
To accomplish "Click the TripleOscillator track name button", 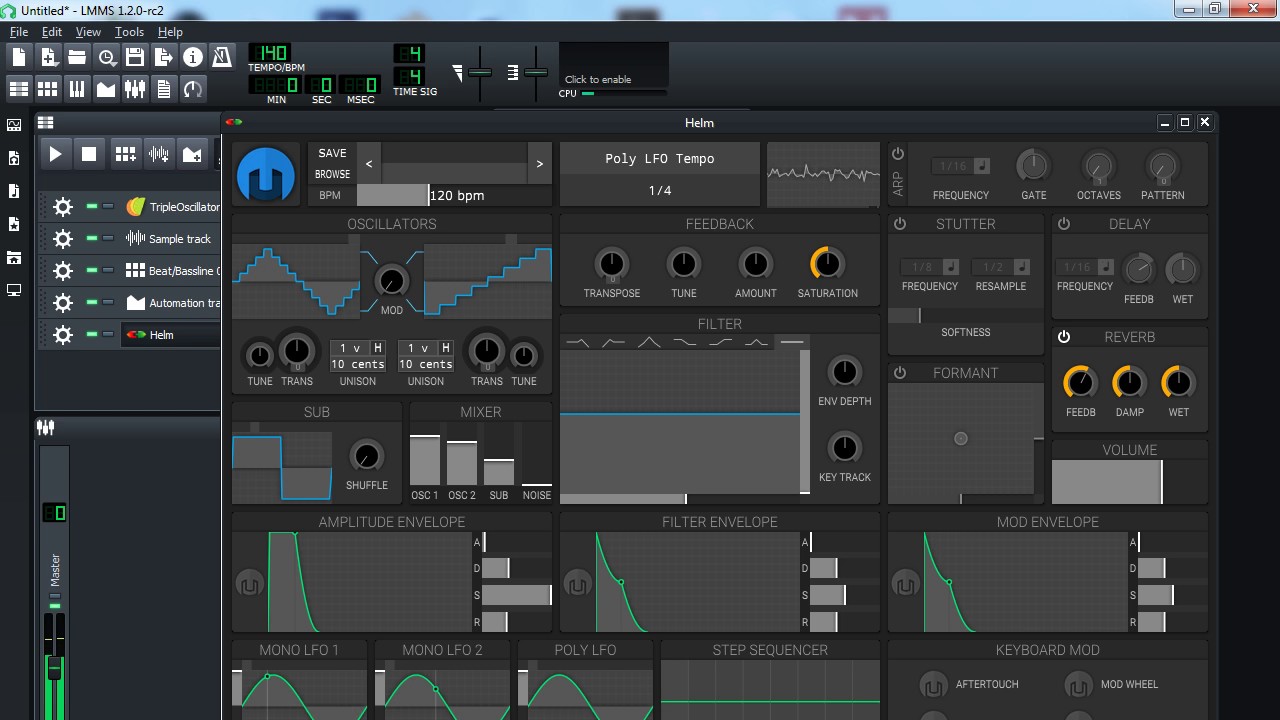I will 172,207.
